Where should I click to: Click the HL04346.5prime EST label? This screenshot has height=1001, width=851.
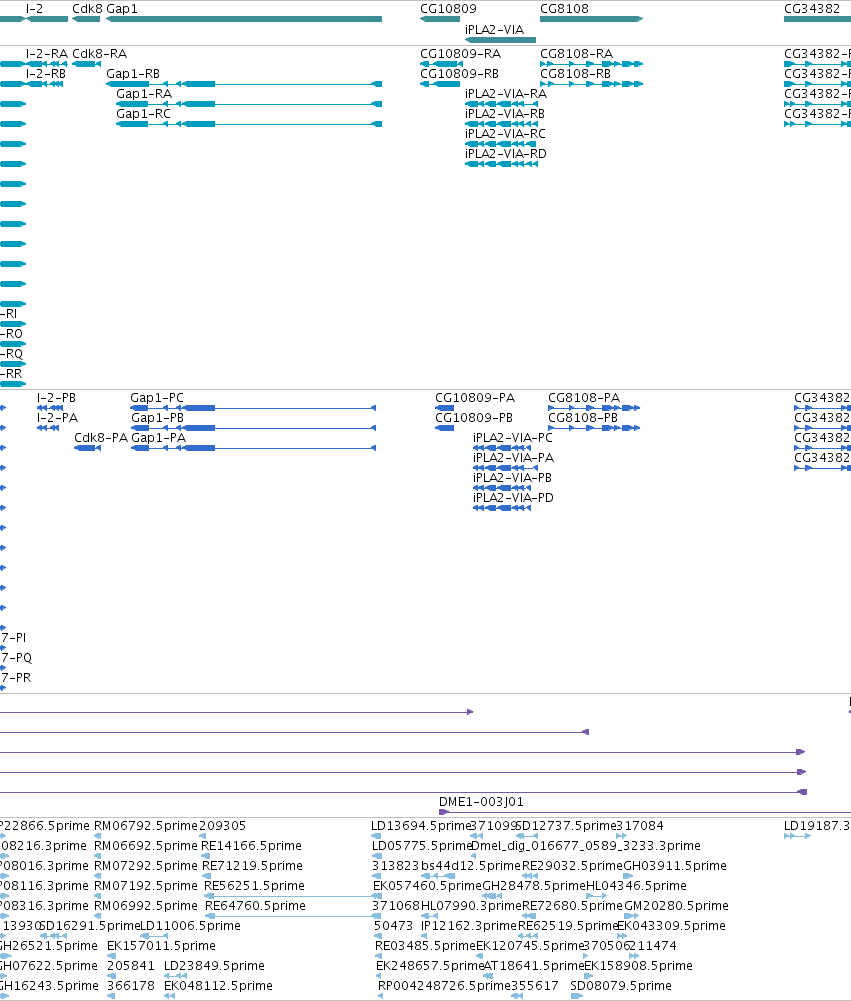click(636, 886)
